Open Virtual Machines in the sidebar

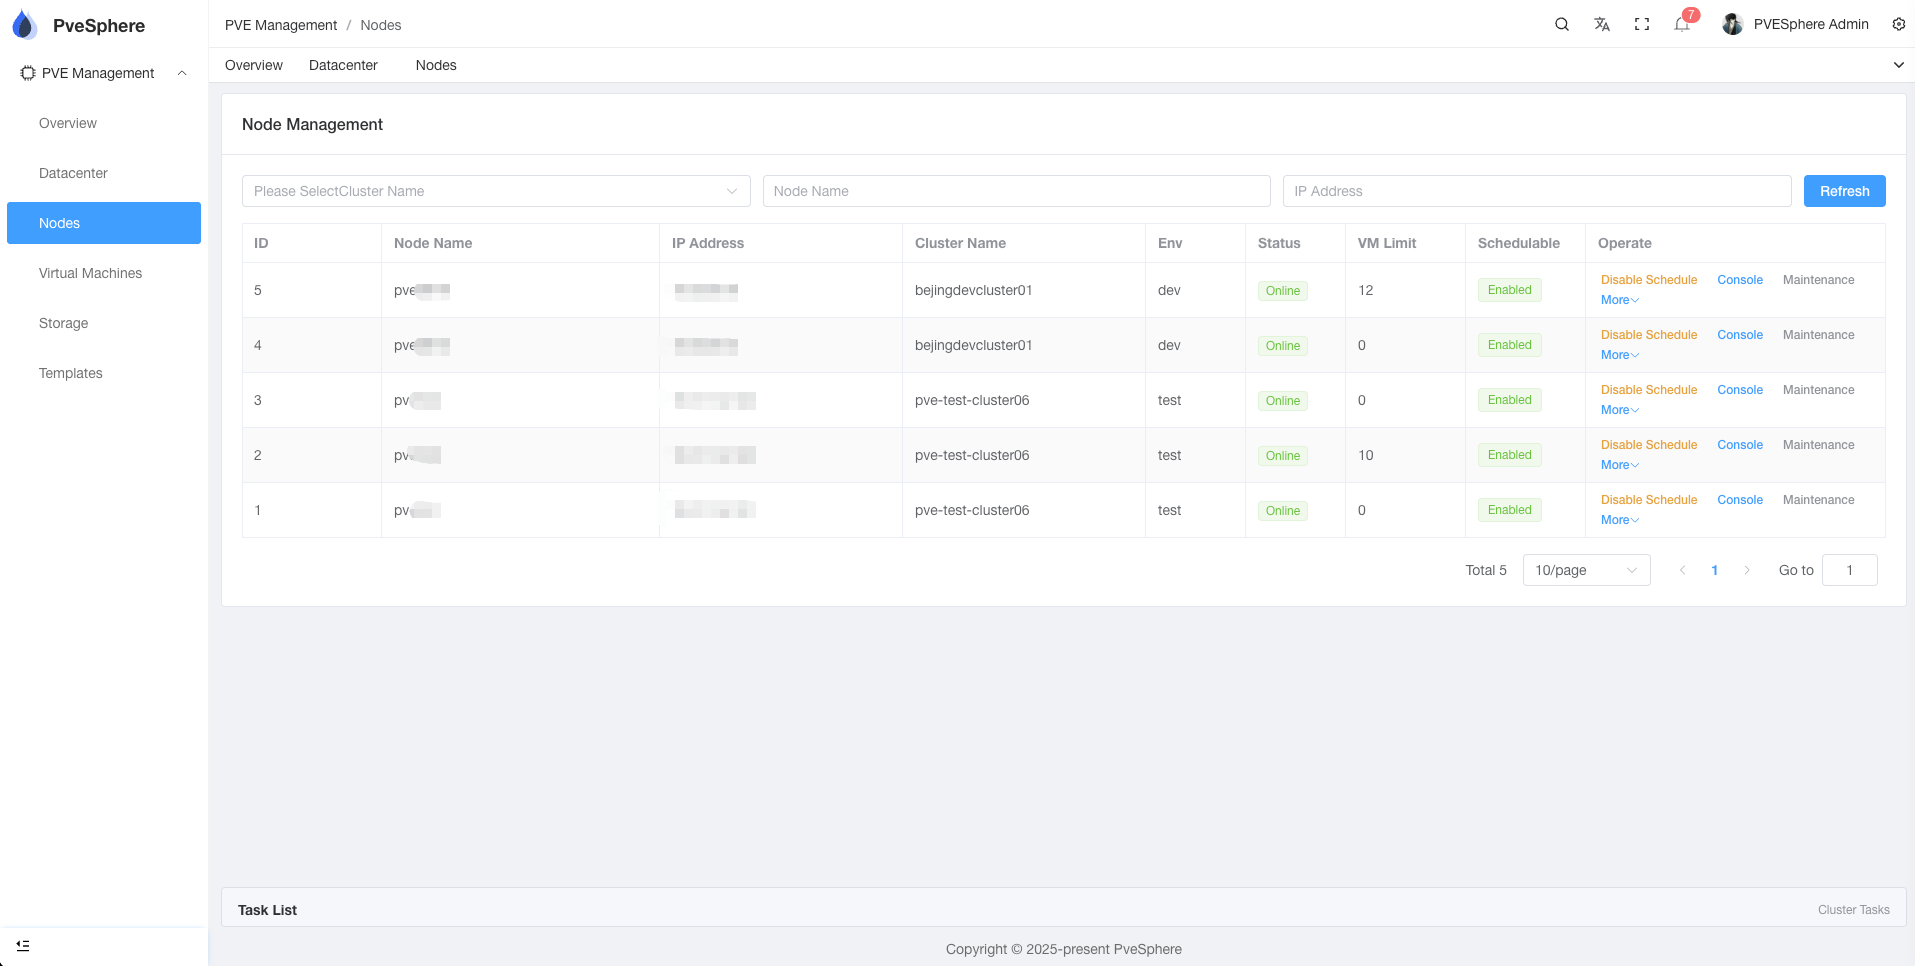[90, 273]
